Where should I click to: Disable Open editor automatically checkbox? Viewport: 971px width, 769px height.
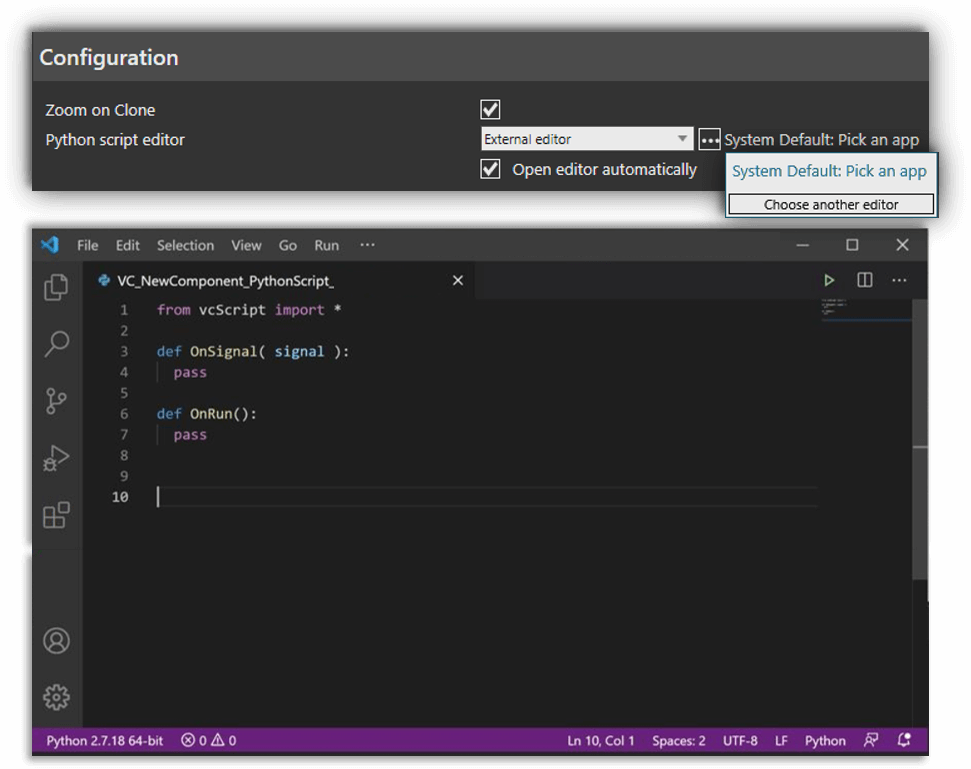click(490, 169)
